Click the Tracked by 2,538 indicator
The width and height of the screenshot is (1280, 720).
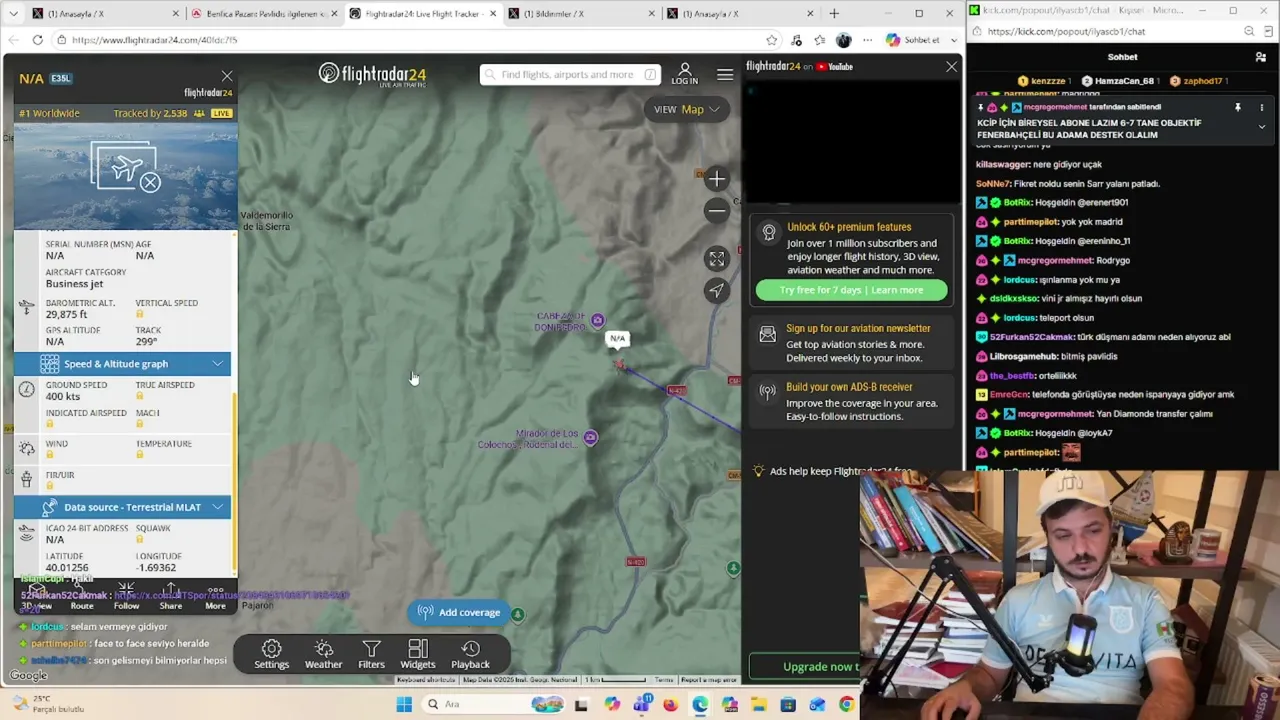[x=158, y=113]
